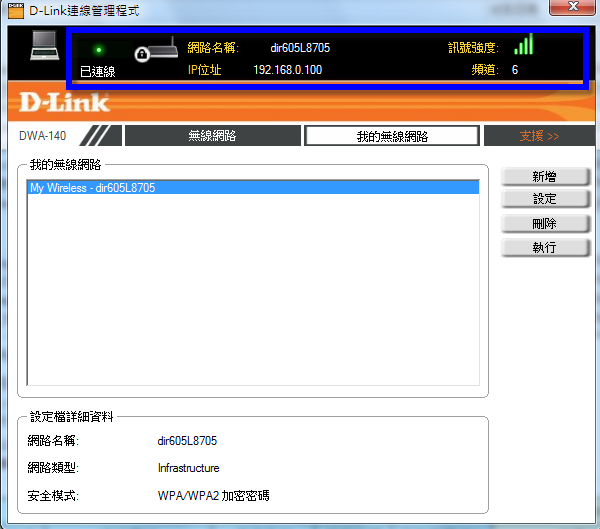Screen dimensions: 600x529
Task: Switch to the 無線網路 tab
Action: coord(213,136)
